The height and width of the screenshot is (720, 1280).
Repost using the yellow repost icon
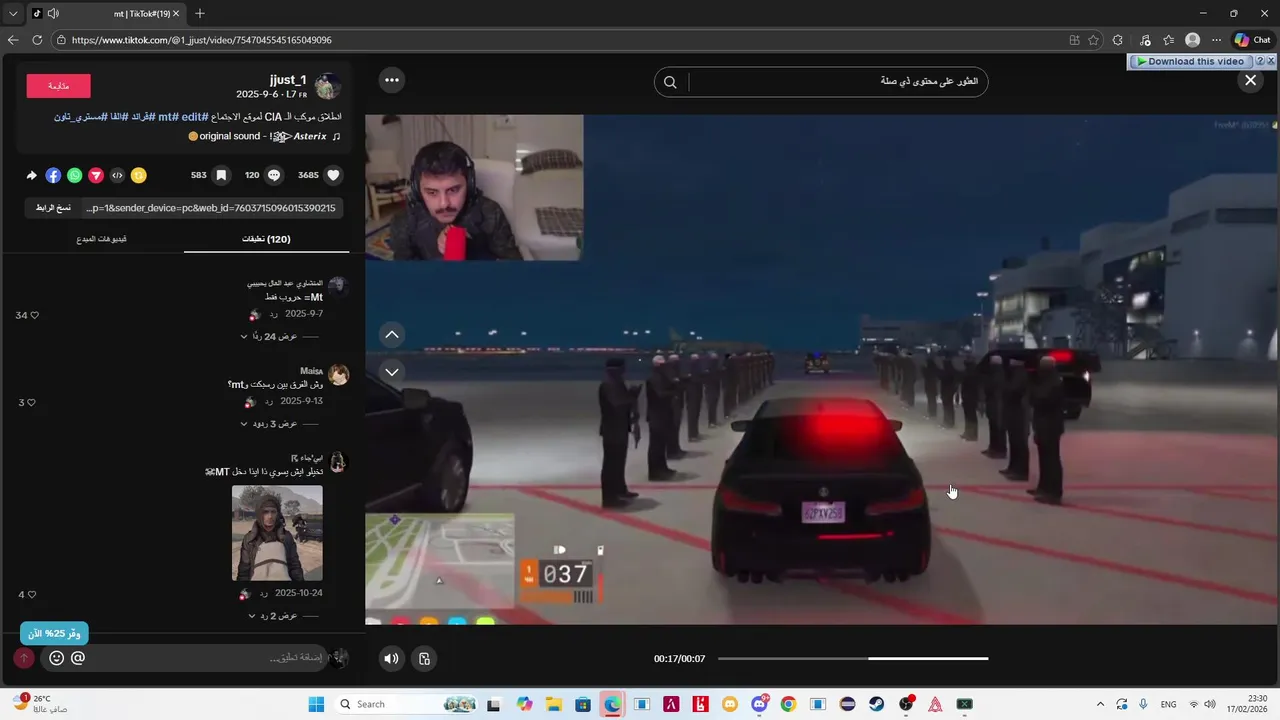coord(139,175)
